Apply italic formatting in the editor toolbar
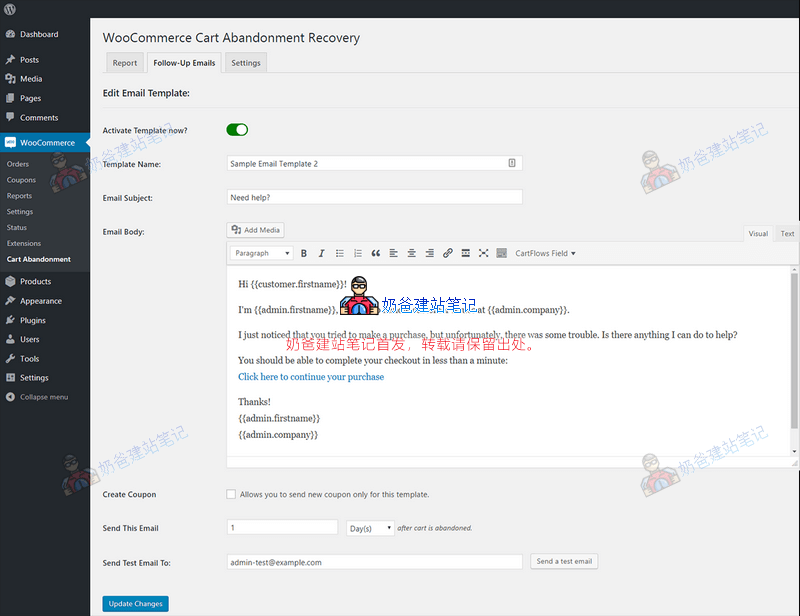Image resolution: width=800 pixels, height=616 pixels. 320,254
